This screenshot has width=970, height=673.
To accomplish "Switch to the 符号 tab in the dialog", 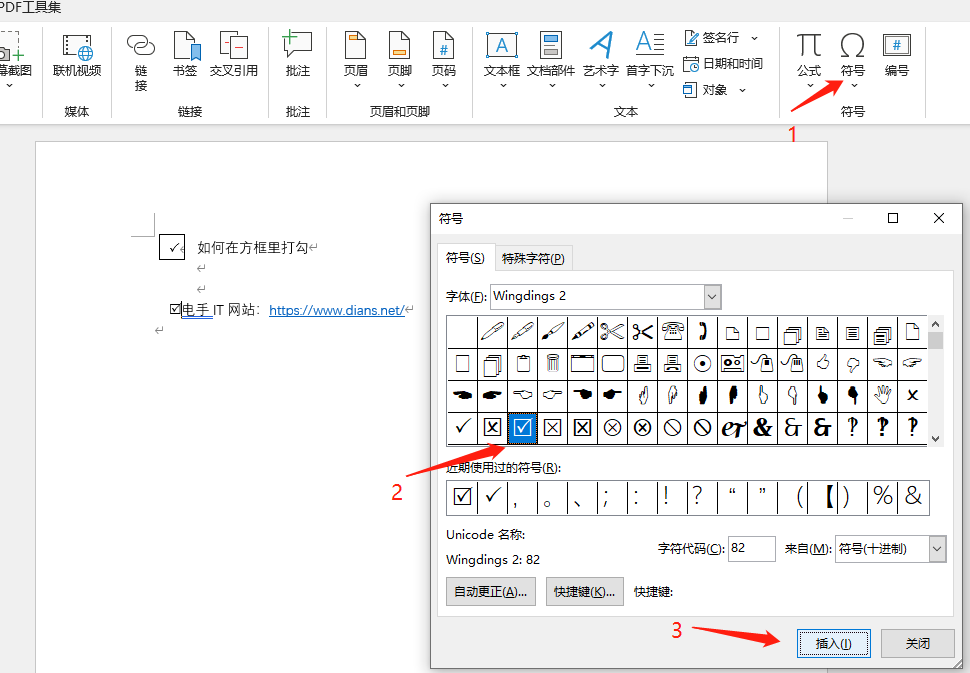I will [x=464, y=257].
